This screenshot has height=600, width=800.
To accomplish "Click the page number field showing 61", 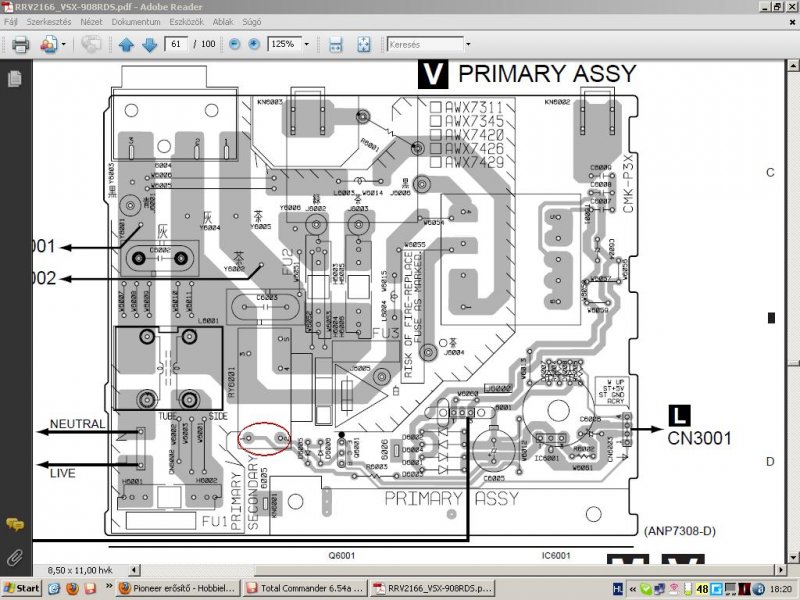I will click(176, 44).
